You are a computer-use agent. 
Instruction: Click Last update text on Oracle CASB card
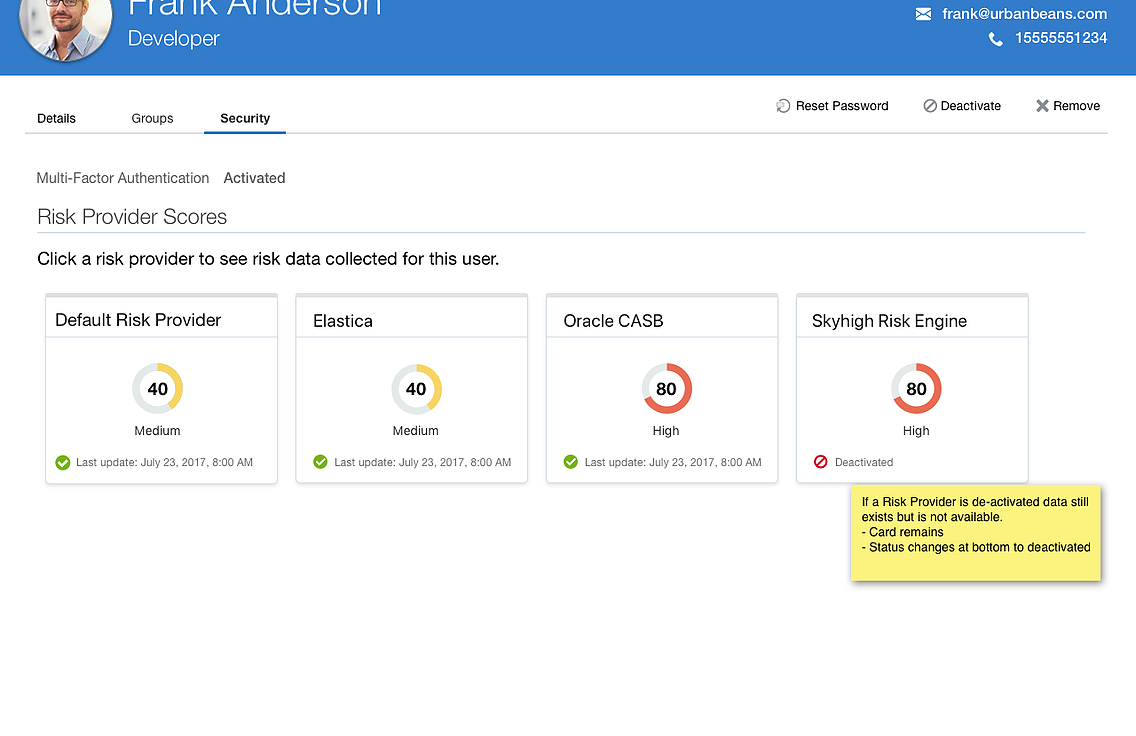673,462
